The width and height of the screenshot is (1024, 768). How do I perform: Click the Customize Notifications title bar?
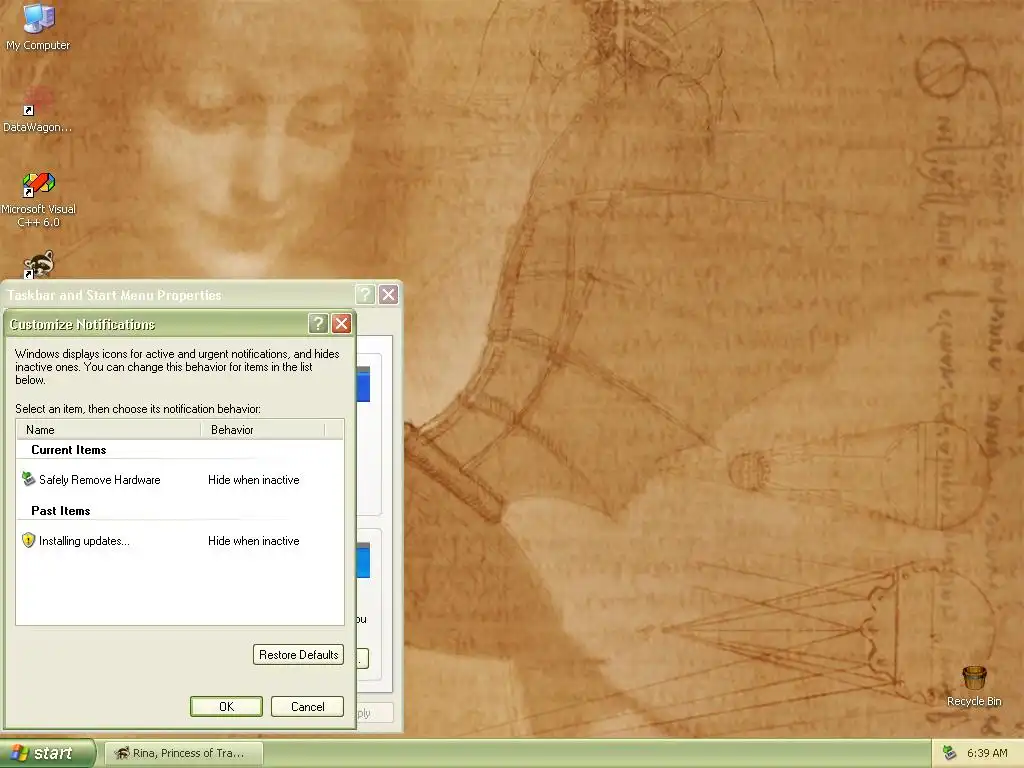click(x=157, y=323)
